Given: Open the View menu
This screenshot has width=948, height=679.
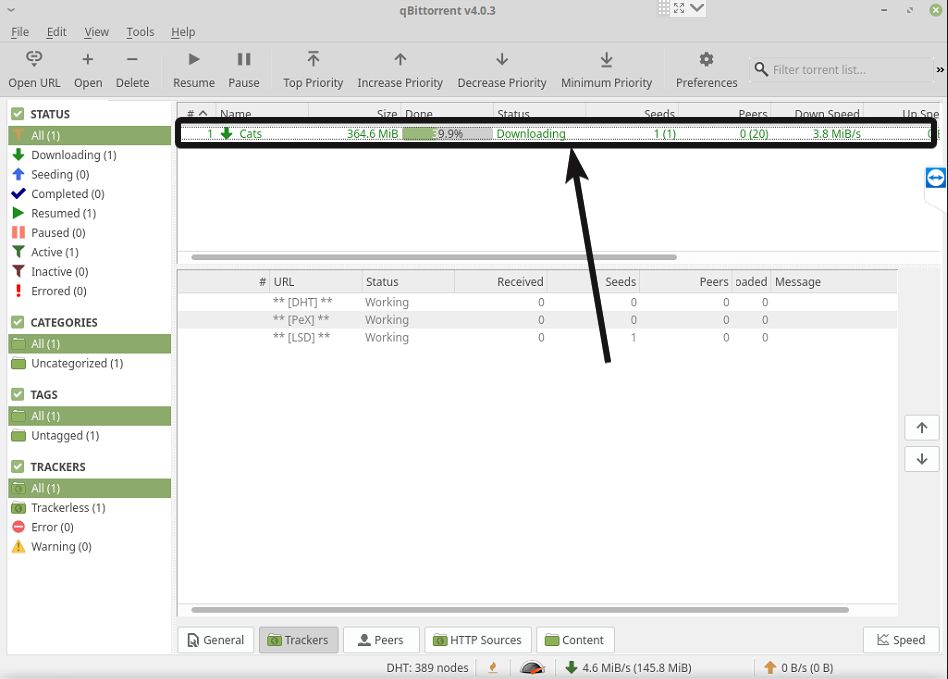Looking at the screenshot, I should [x=96, y=31].
